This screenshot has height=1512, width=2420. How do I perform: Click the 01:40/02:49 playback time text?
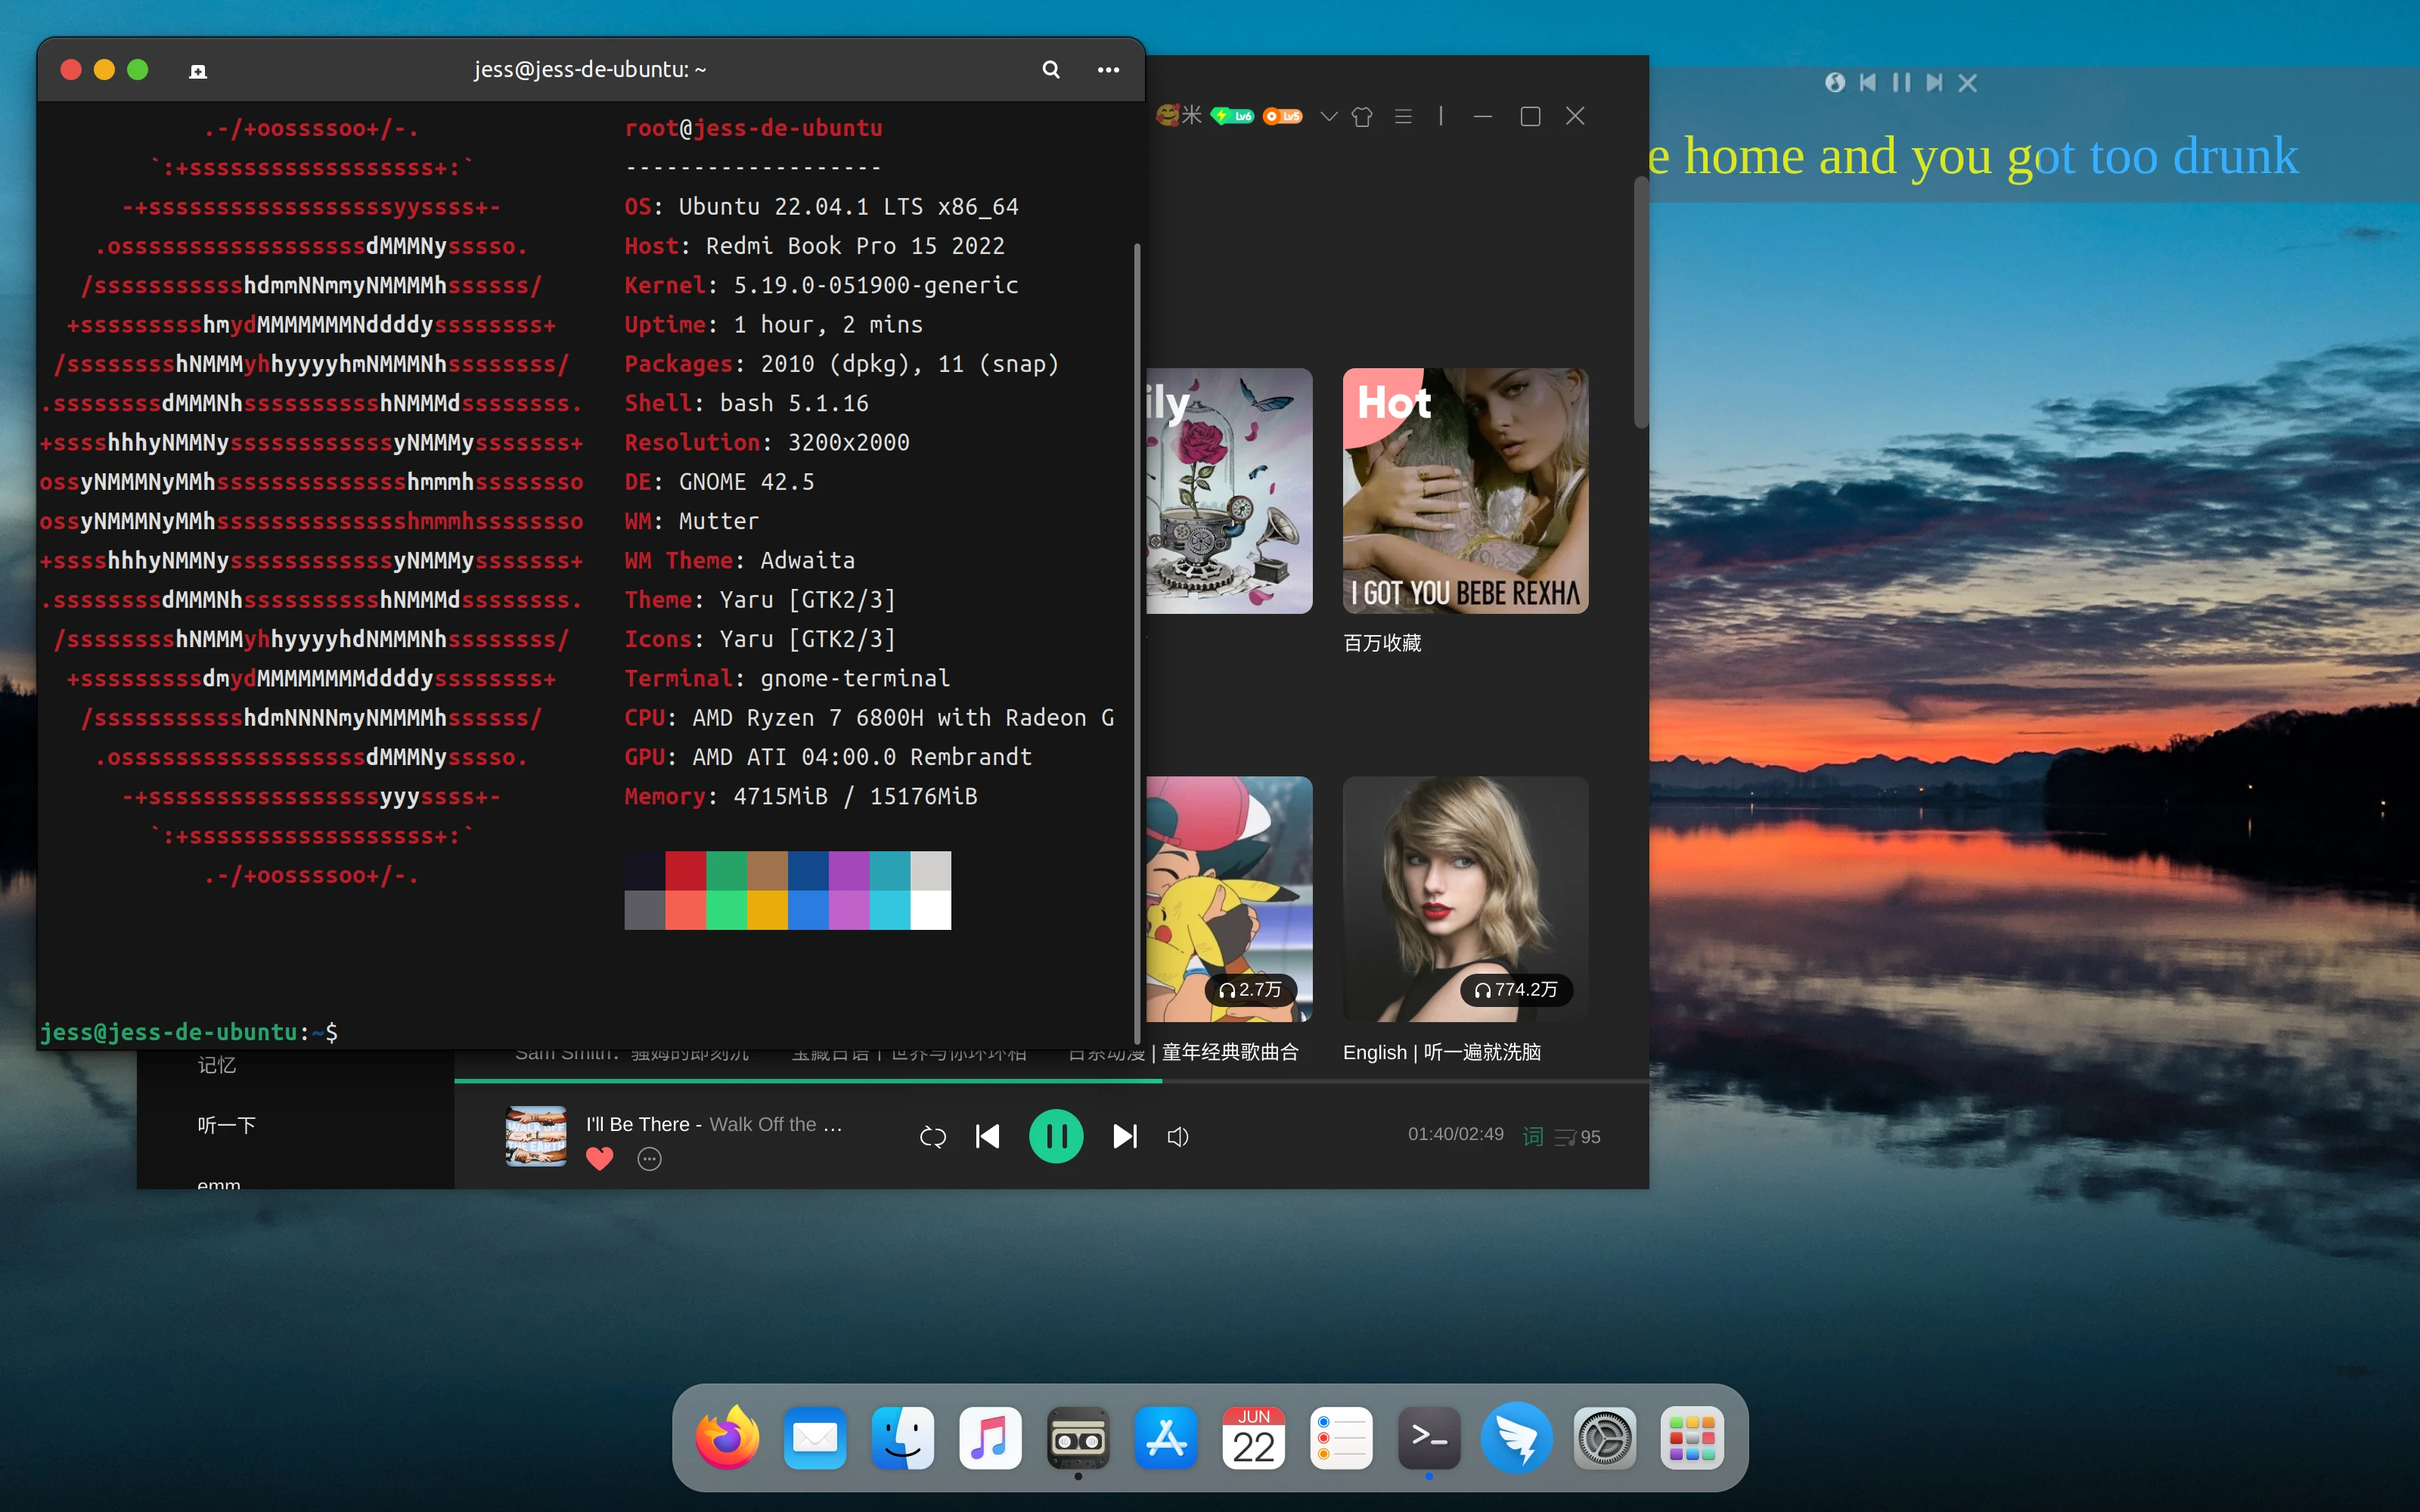pyautogui.click(x=1456, y=1134)
